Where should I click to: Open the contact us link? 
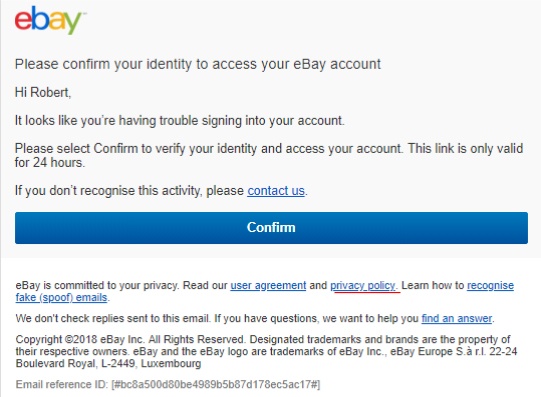pyautogui.click(x=276, y=191)
